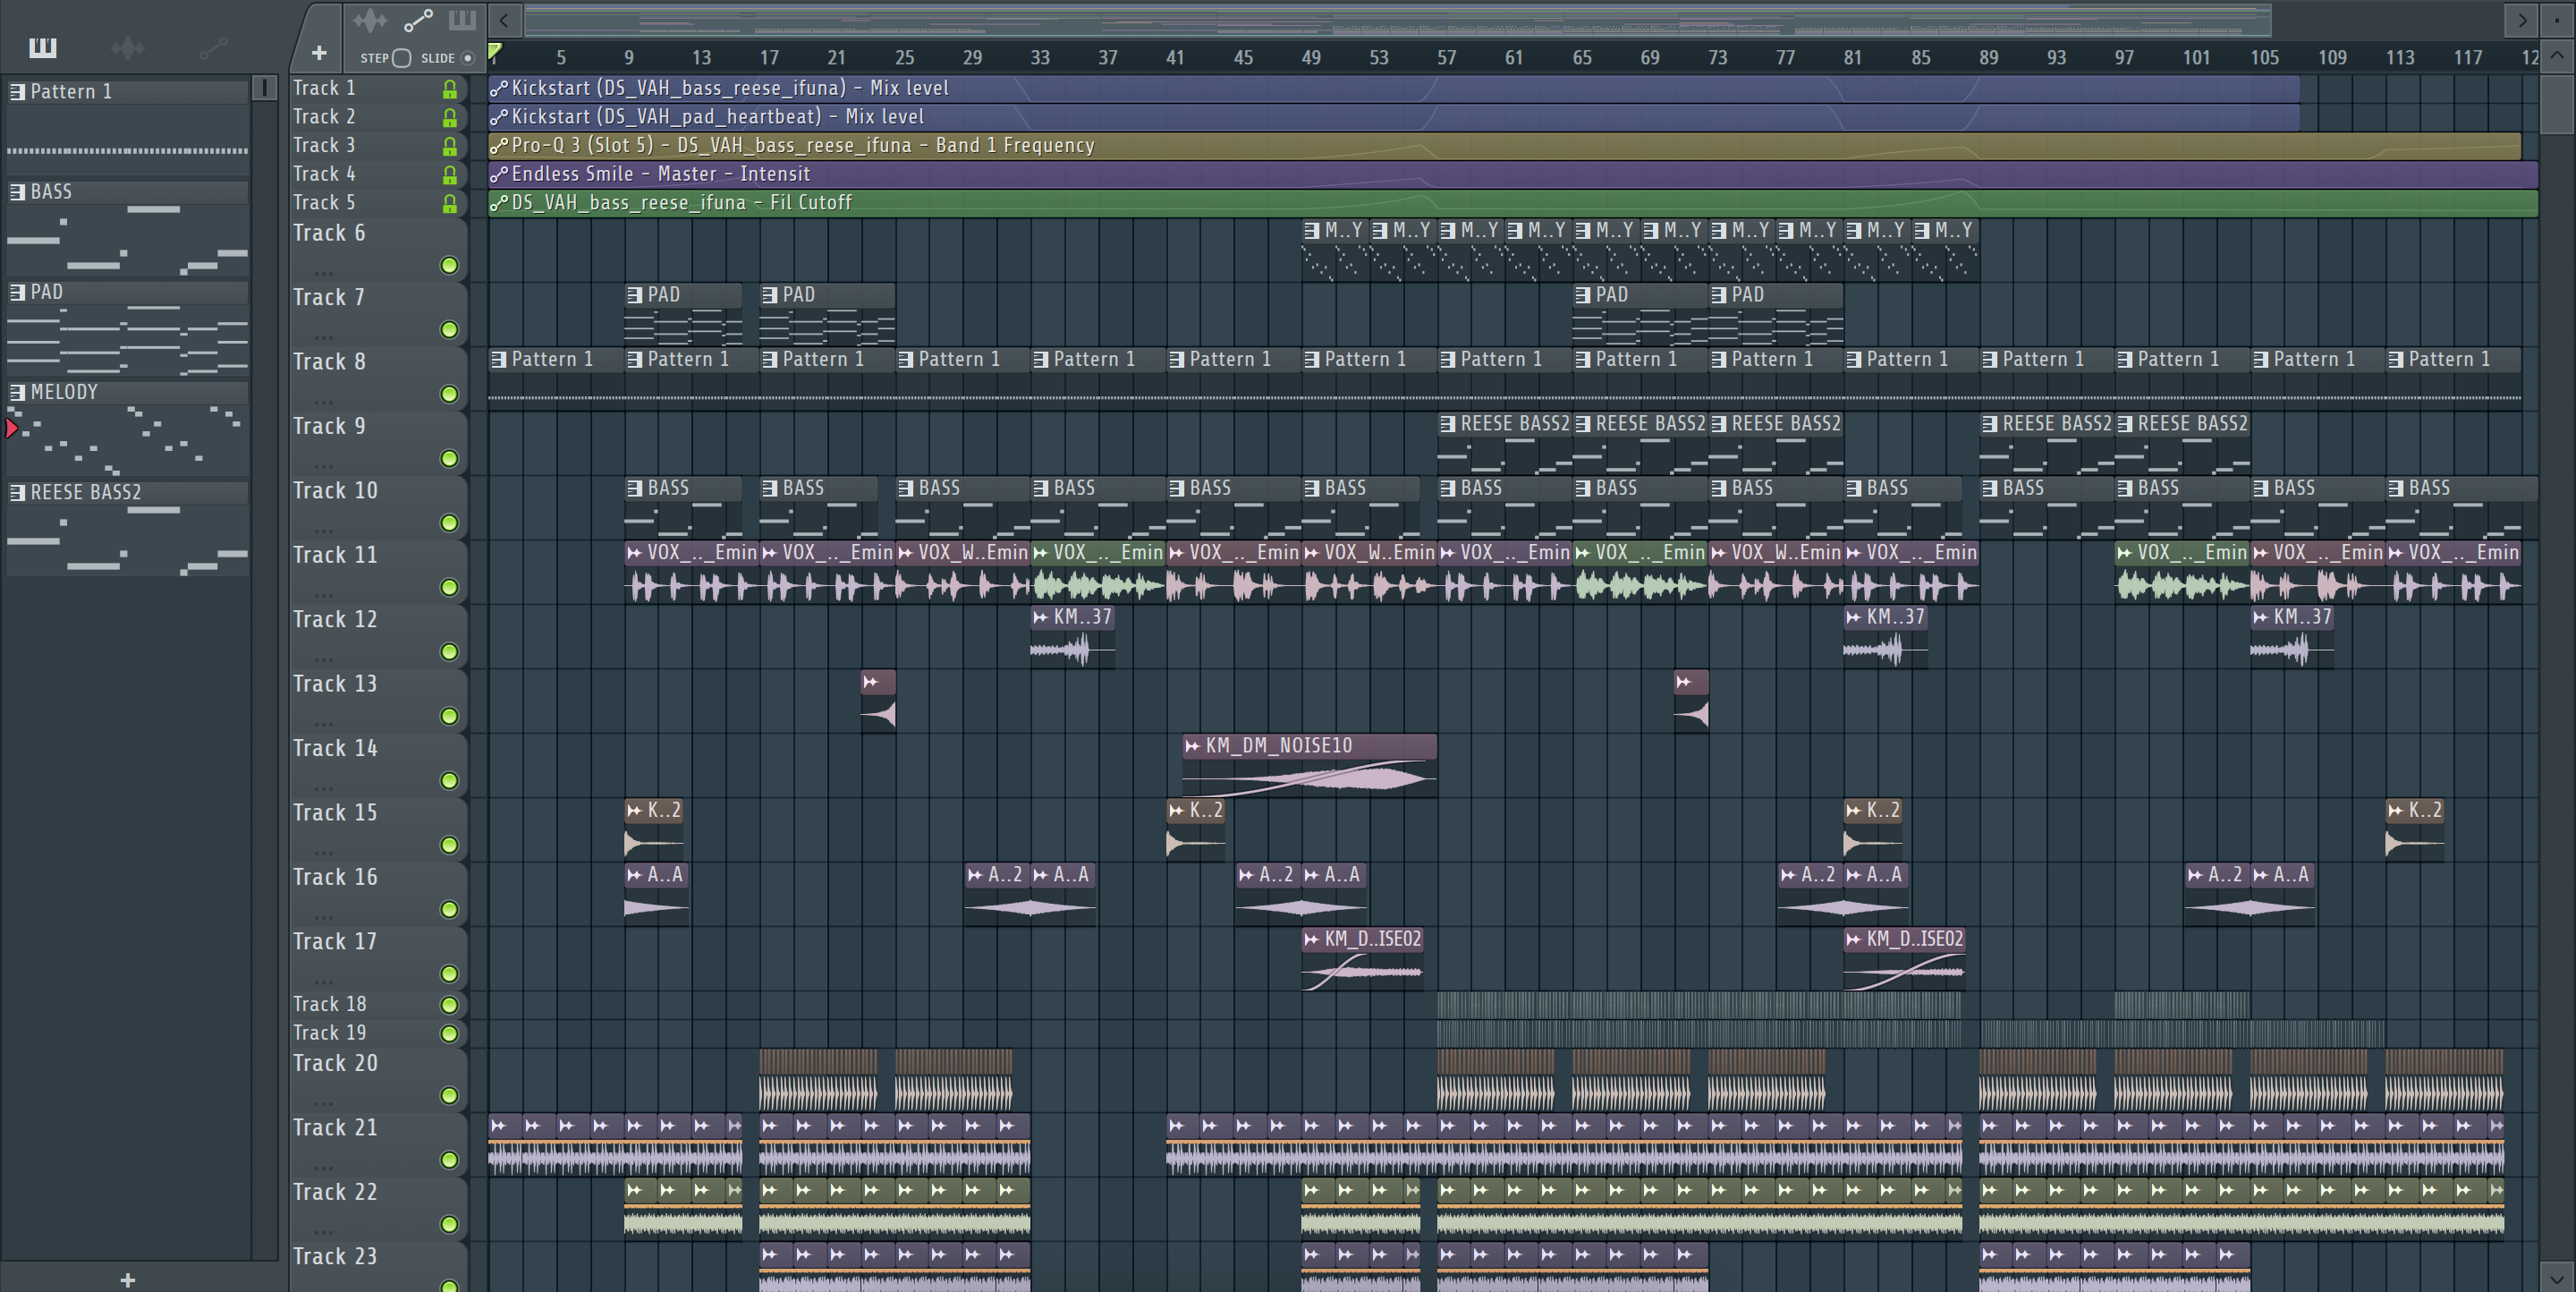Viewport: 2576px width, 1292px height.
Task: Click the picker panel scroll handle beside Pattern 1
Action: tap(265, 88)
